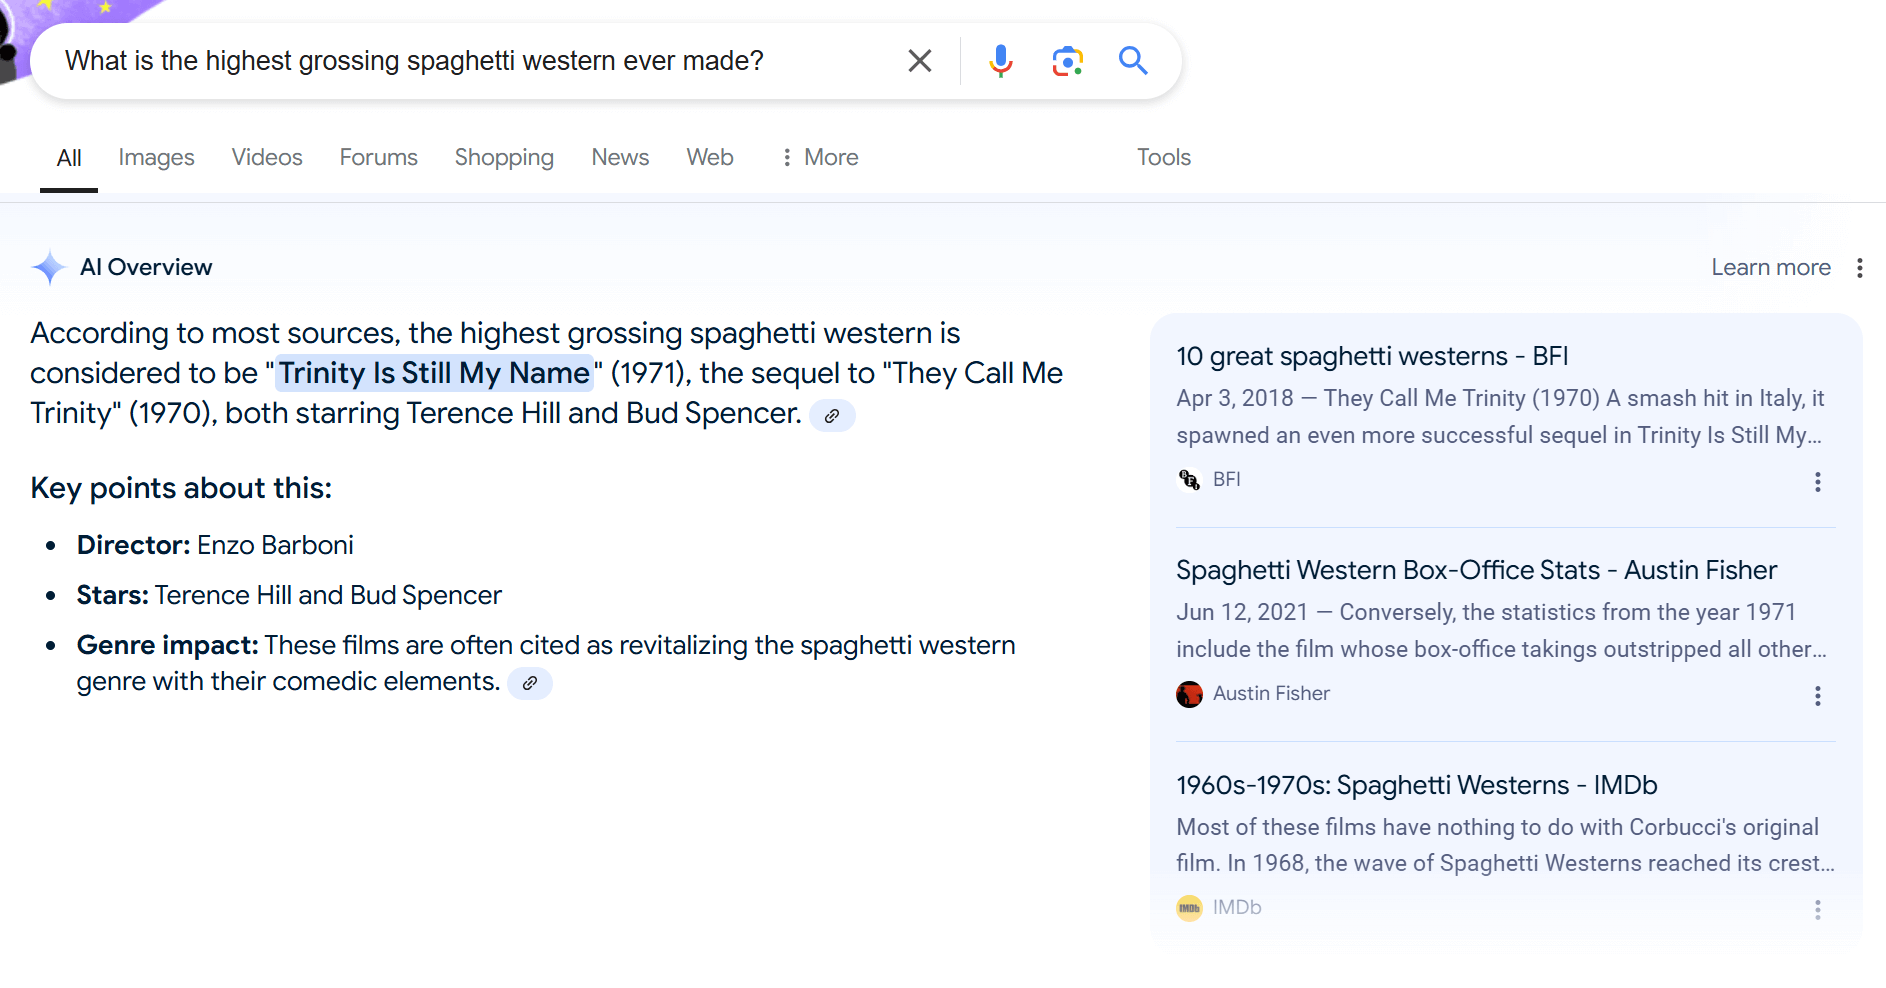
Task: Open source link icon after comedic elements
Action: [x=530, y=683]
